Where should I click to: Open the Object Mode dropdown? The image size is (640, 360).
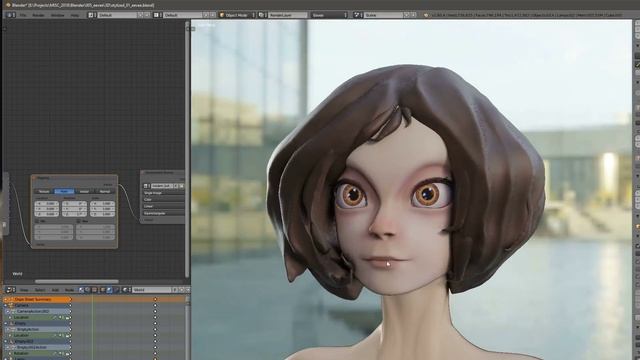pyautogui.click(x=237, y=15)
